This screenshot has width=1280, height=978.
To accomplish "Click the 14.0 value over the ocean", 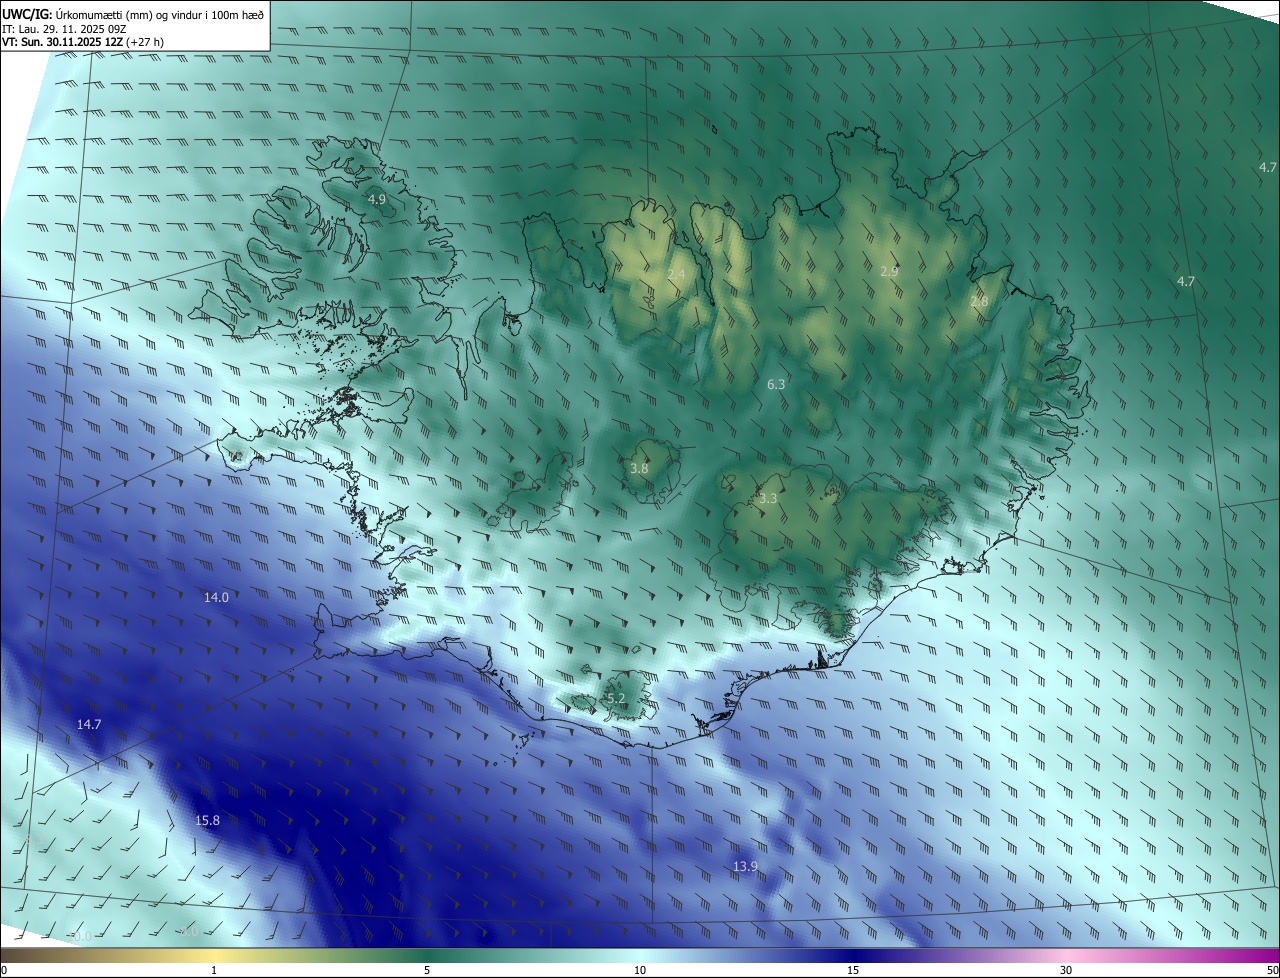I will pos(216,597).
